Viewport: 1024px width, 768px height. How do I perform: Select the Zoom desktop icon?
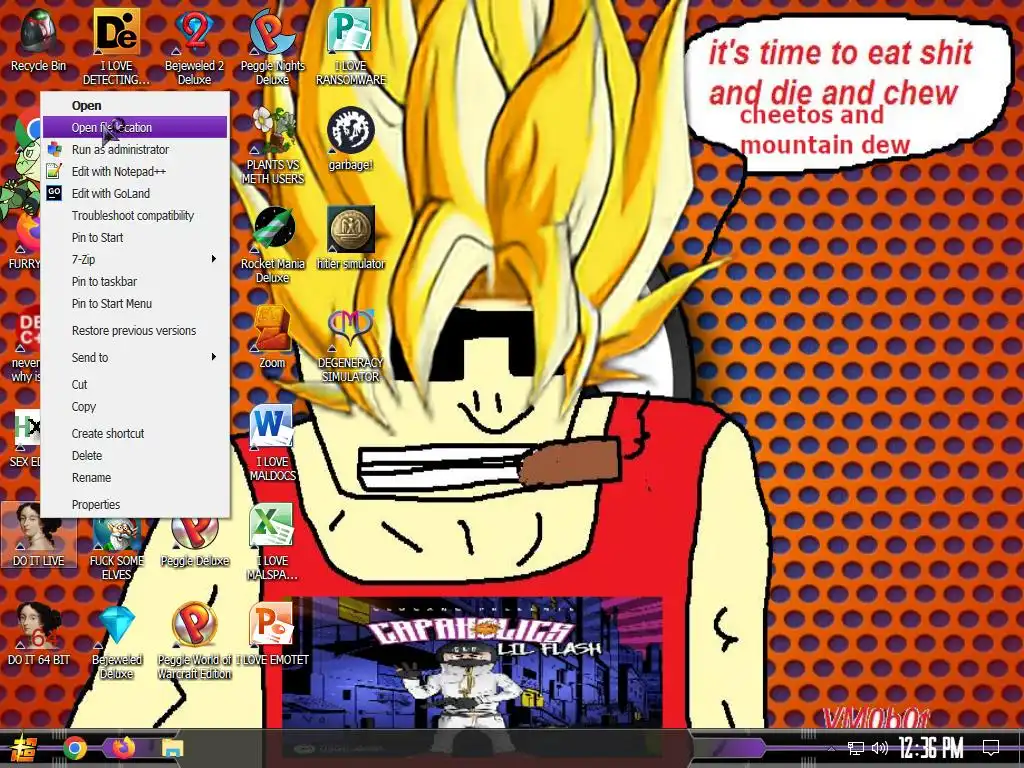click(272, 337)
